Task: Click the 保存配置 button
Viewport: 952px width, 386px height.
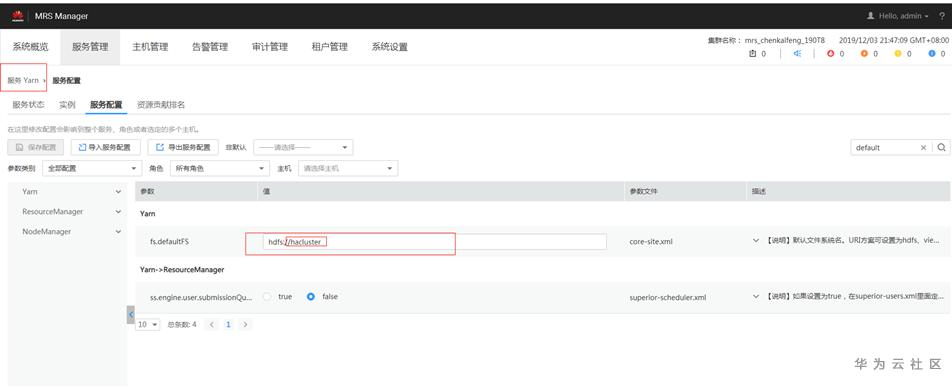Action: 35,147
